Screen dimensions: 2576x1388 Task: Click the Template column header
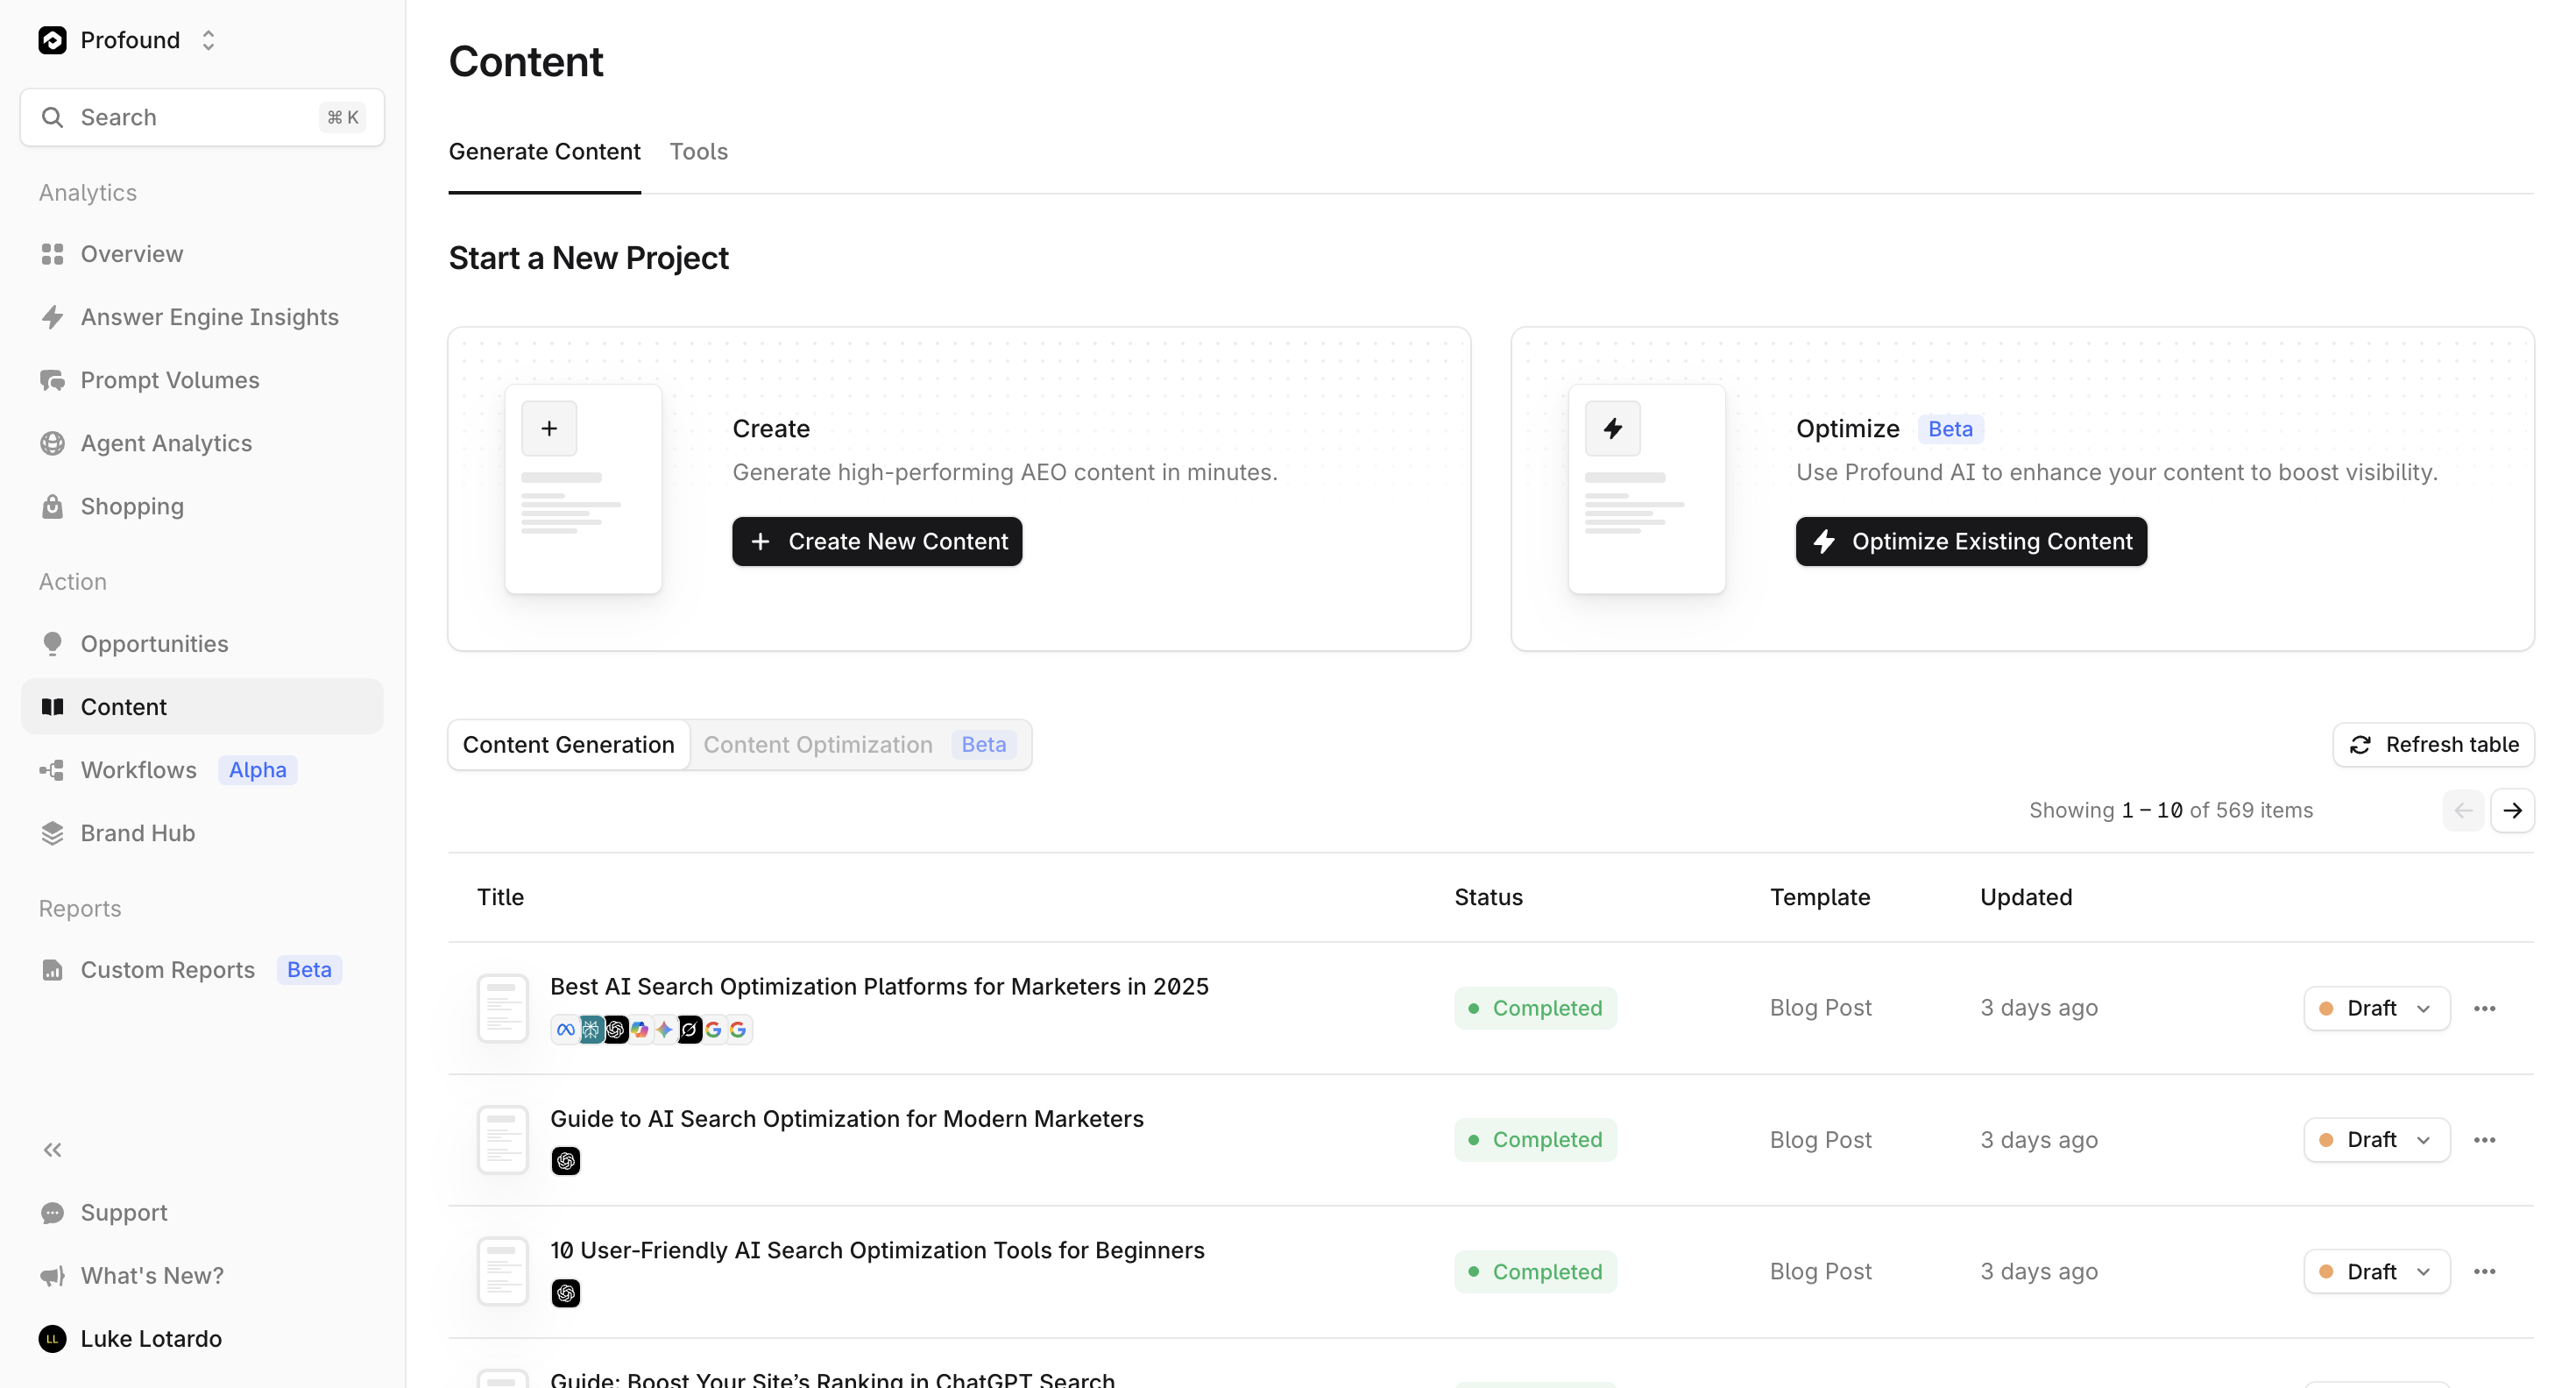pyautogui.click(x=1819, y=897)
